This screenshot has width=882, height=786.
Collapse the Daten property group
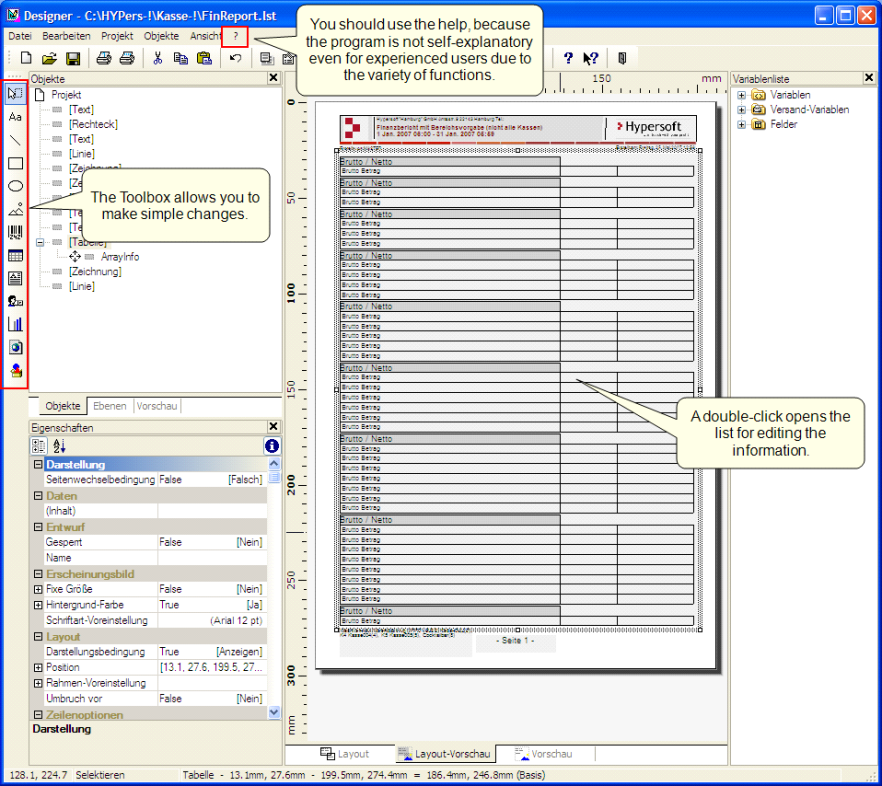[x=38, y=496]
